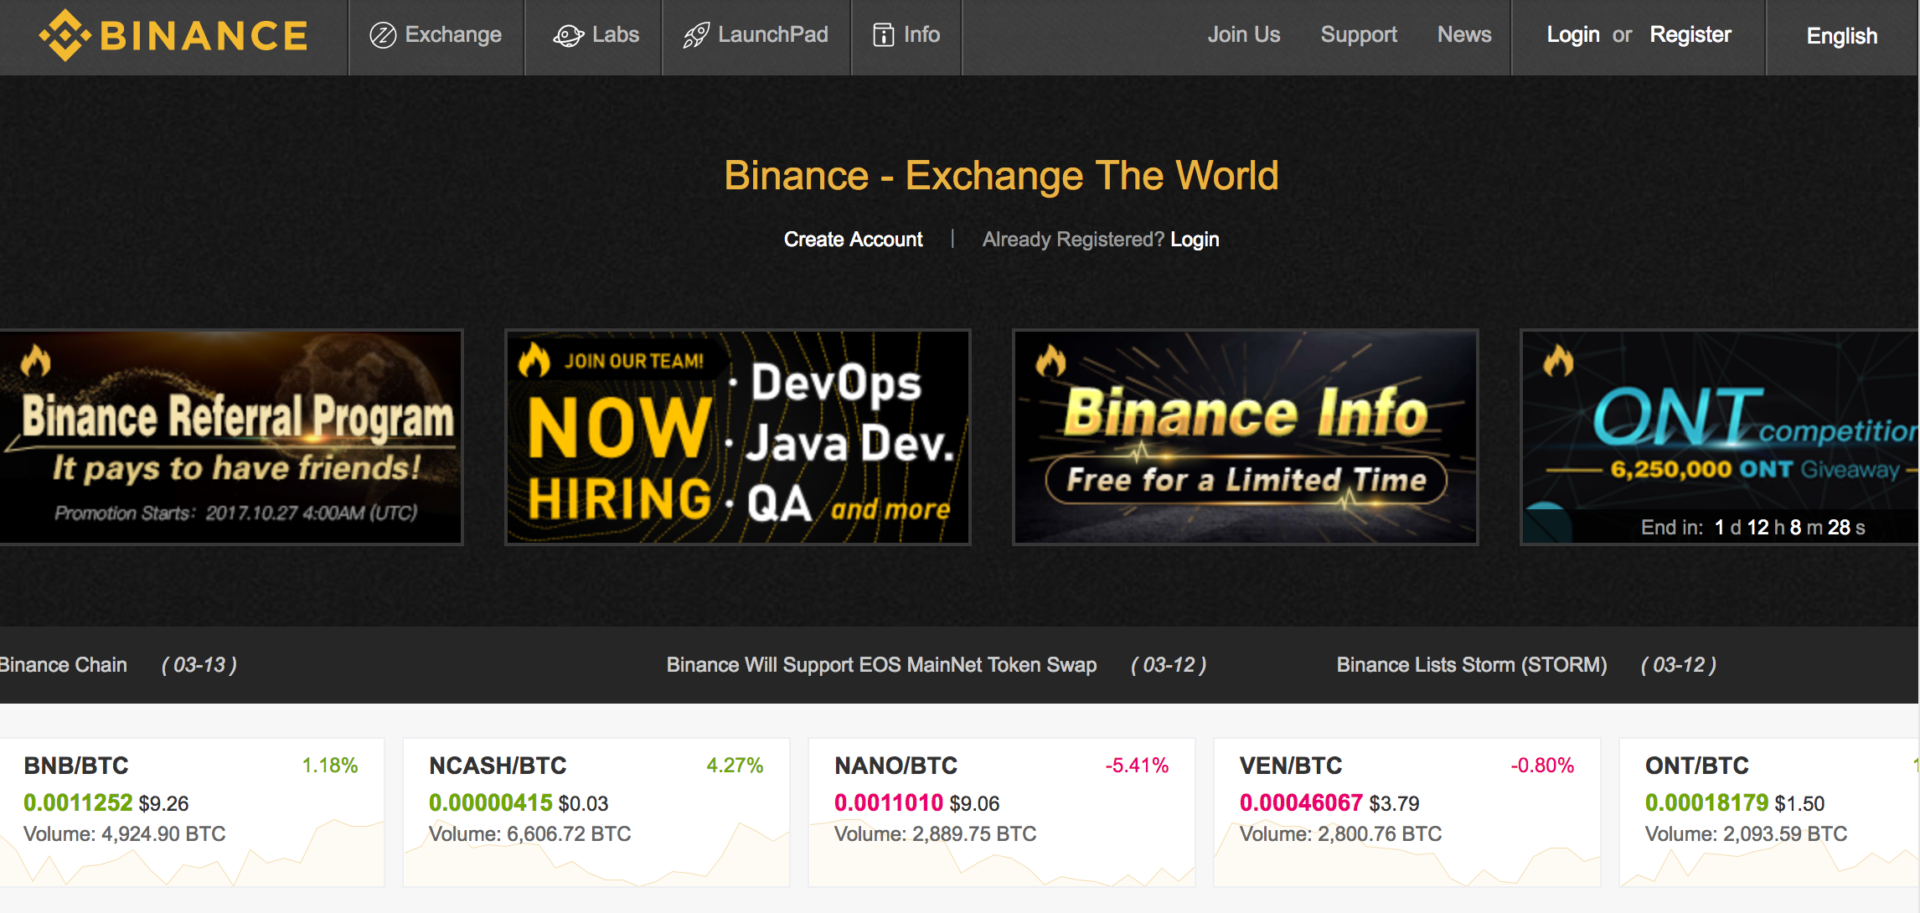1920x913 pixels.
Task: Click NCASH price 0.00000415
Action: coord(490,803)
